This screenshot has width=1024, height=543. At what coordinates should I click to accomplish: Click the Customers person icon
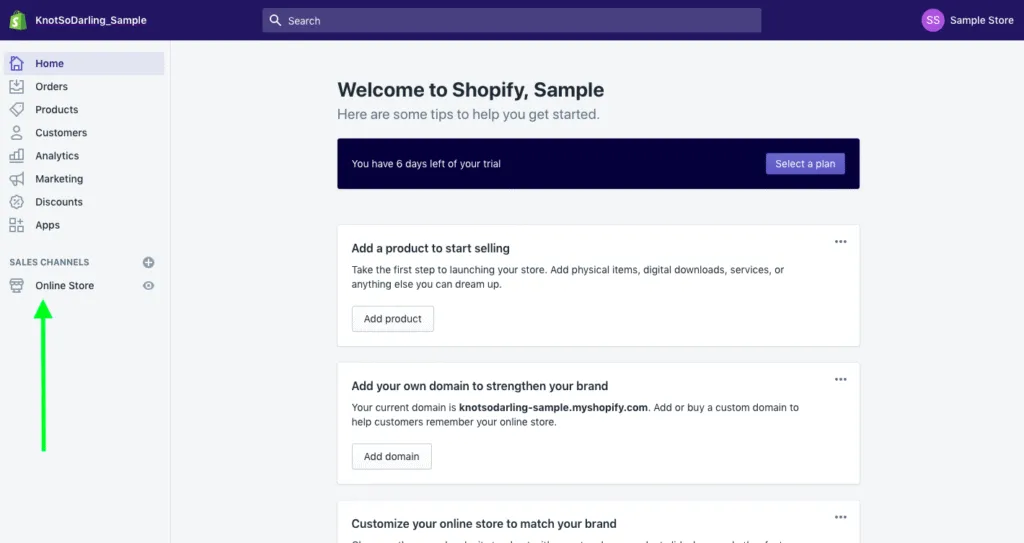point(16,133)
